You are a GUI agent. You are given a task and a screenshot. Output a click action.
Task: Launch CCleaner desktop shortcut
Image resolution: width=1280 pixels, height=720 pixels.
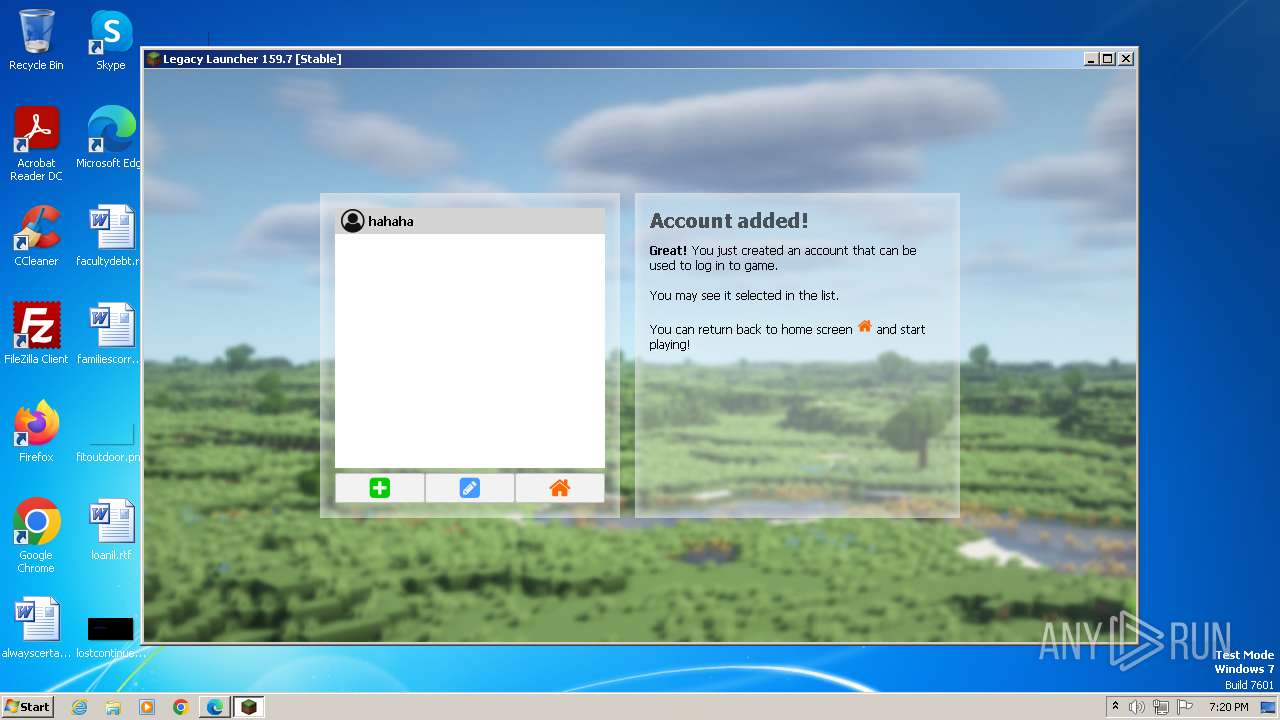coord(36,236)
